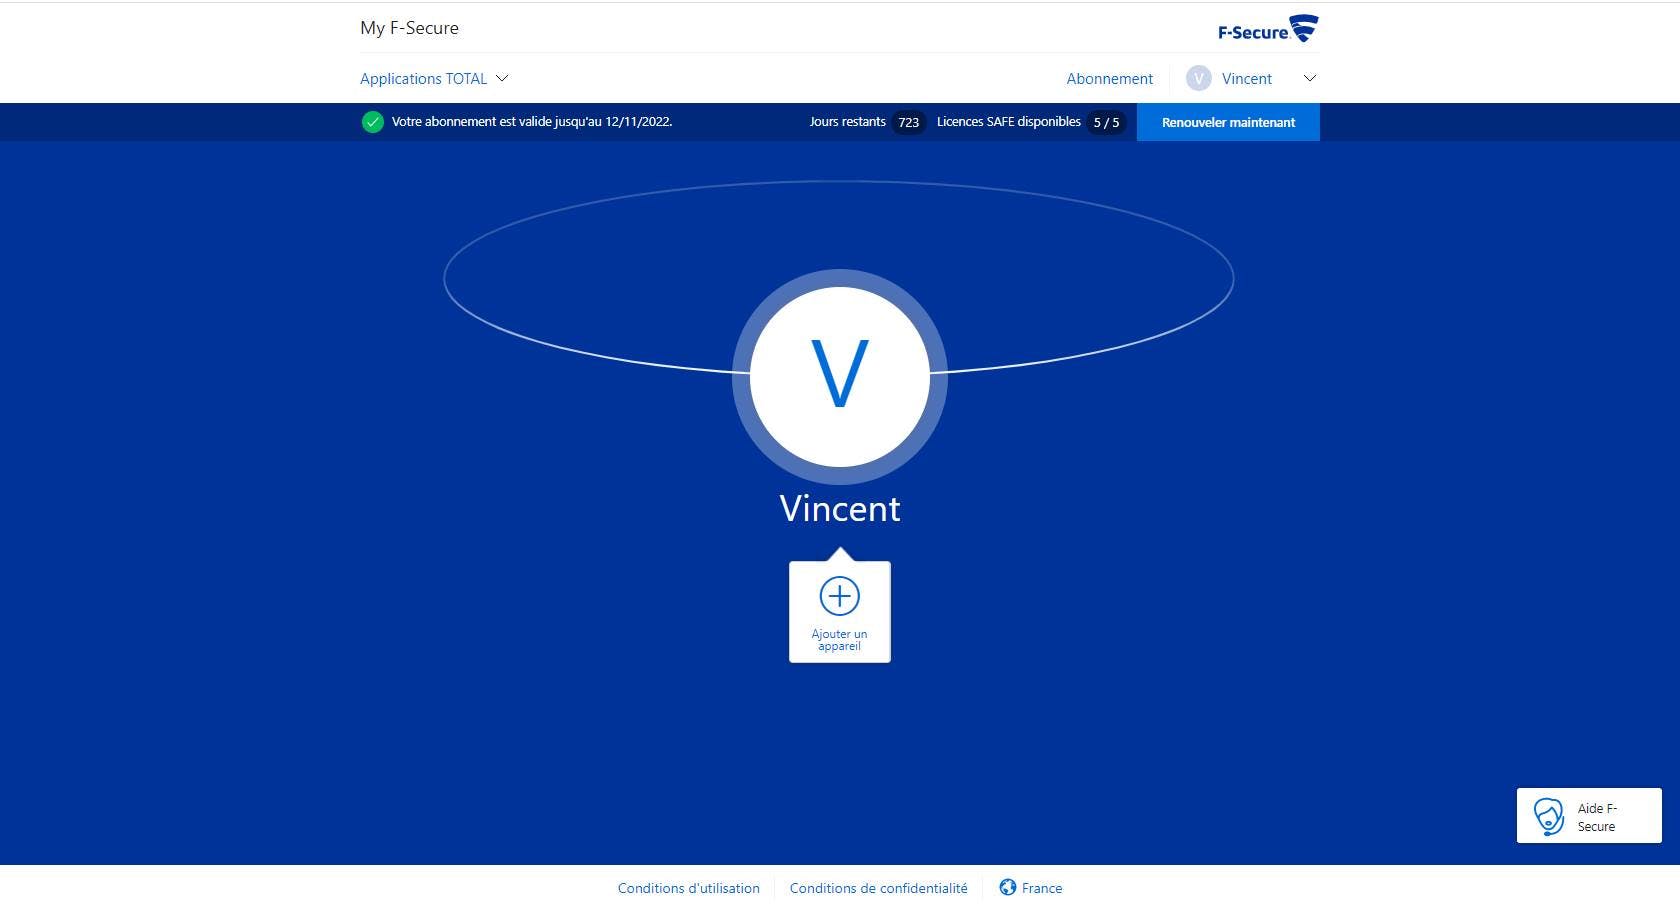This screenshot has height=910, width=1680.
Task: Click 'Votre abonnement est valide' status text
Action: [x=532, y=122]
